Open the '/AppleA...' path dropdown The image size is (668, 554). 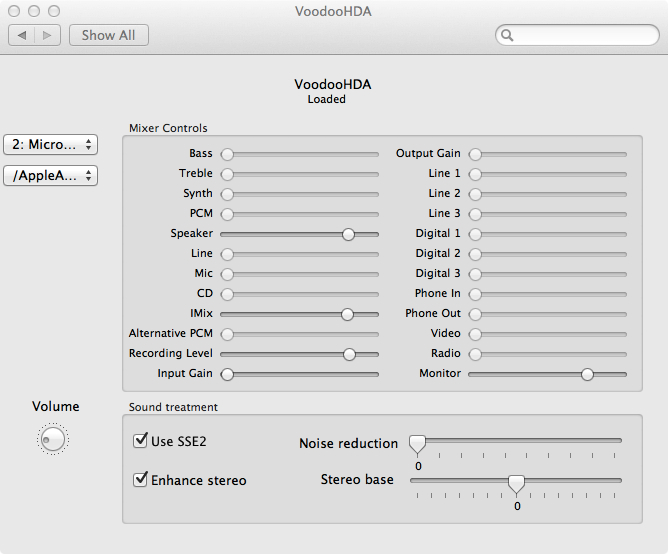pos(50,175)
